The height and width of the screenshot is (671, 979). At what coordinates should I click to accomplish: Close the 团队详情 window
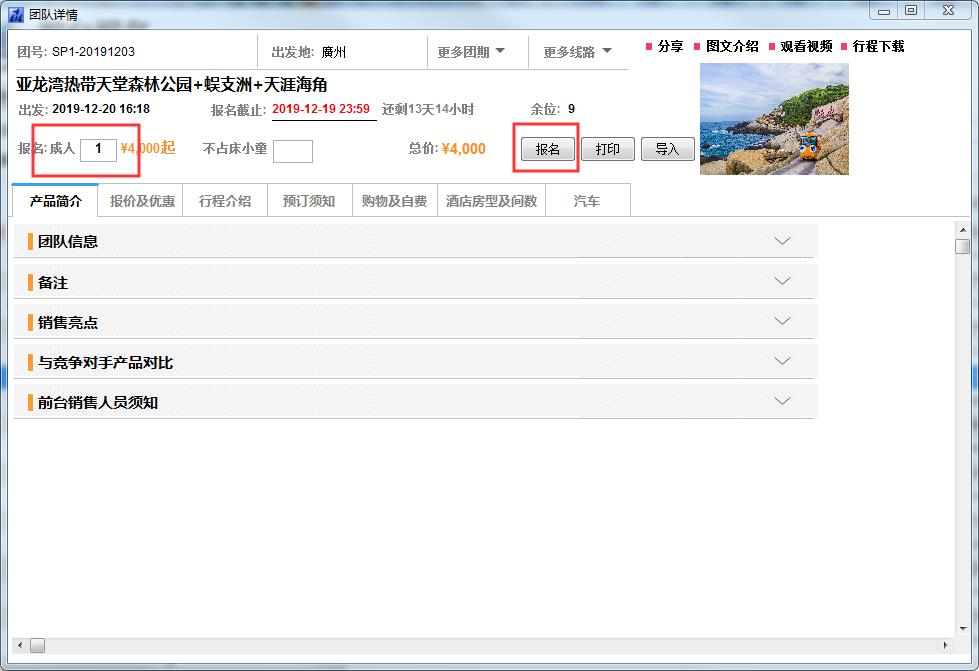(x=948, y=11)
